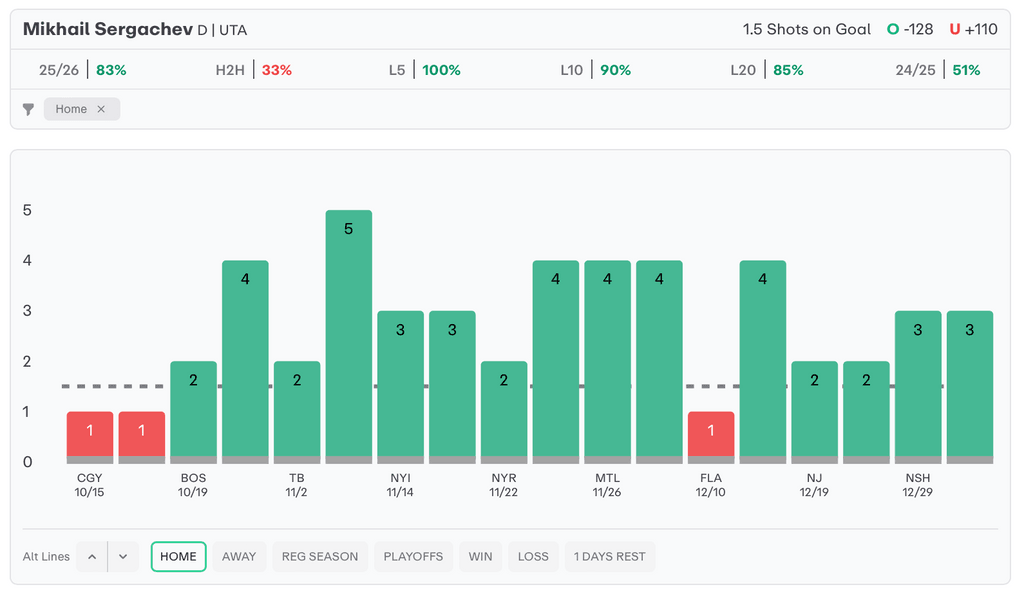
Task: Select the Under +110 odds
Action: [x=973, y=29]
